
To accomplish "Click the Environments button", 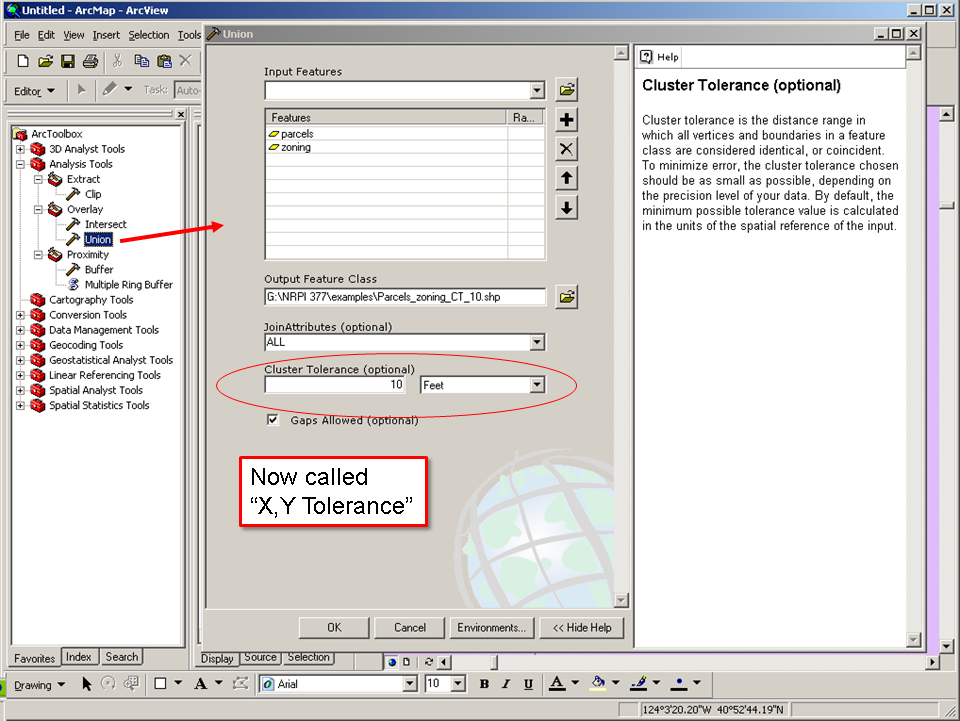I will [x=492, y=627].
